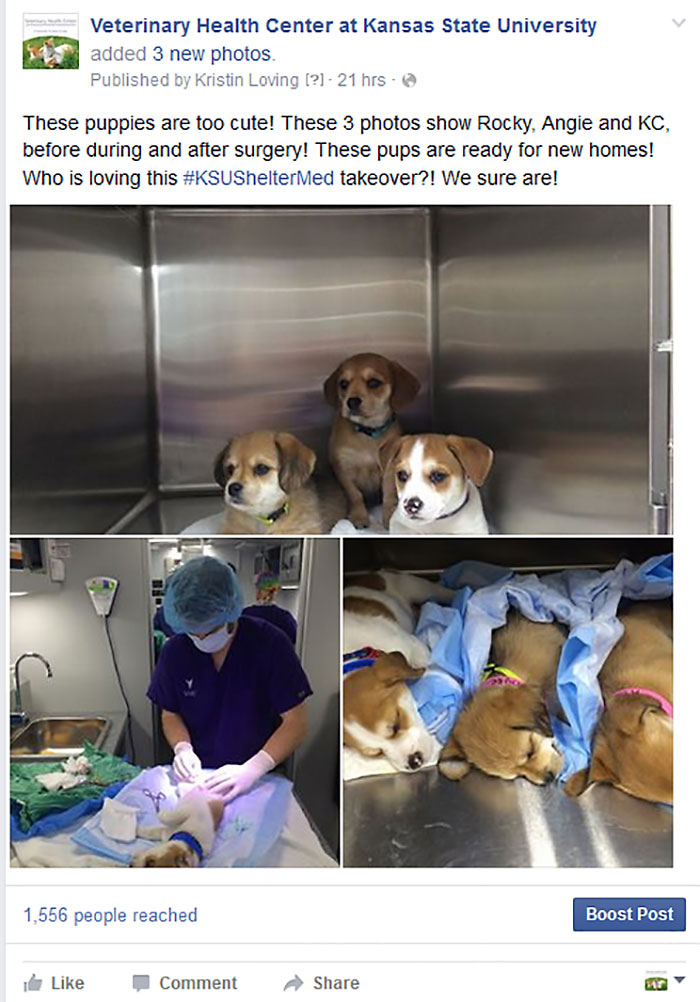
Task: Open the 'post as page' identity selector dropdown
Action: (665, 982)
